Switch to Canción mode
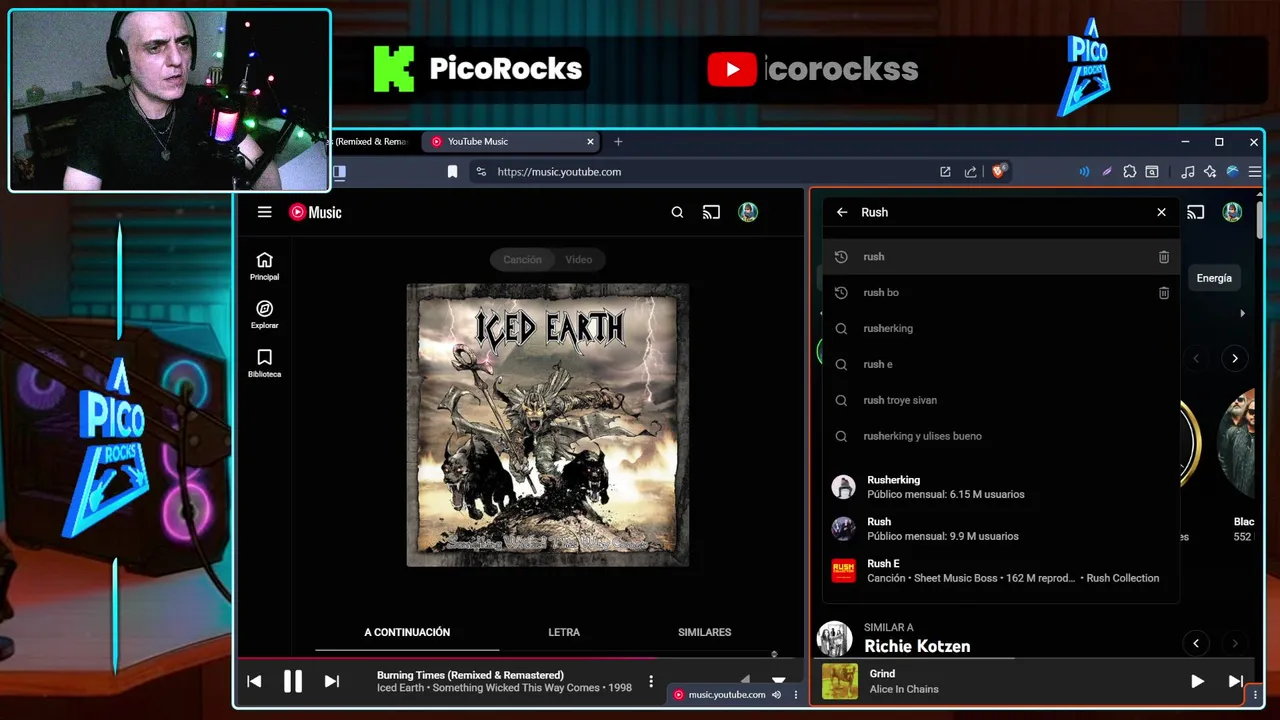1280x720 pixels. (x=522, y=259)
